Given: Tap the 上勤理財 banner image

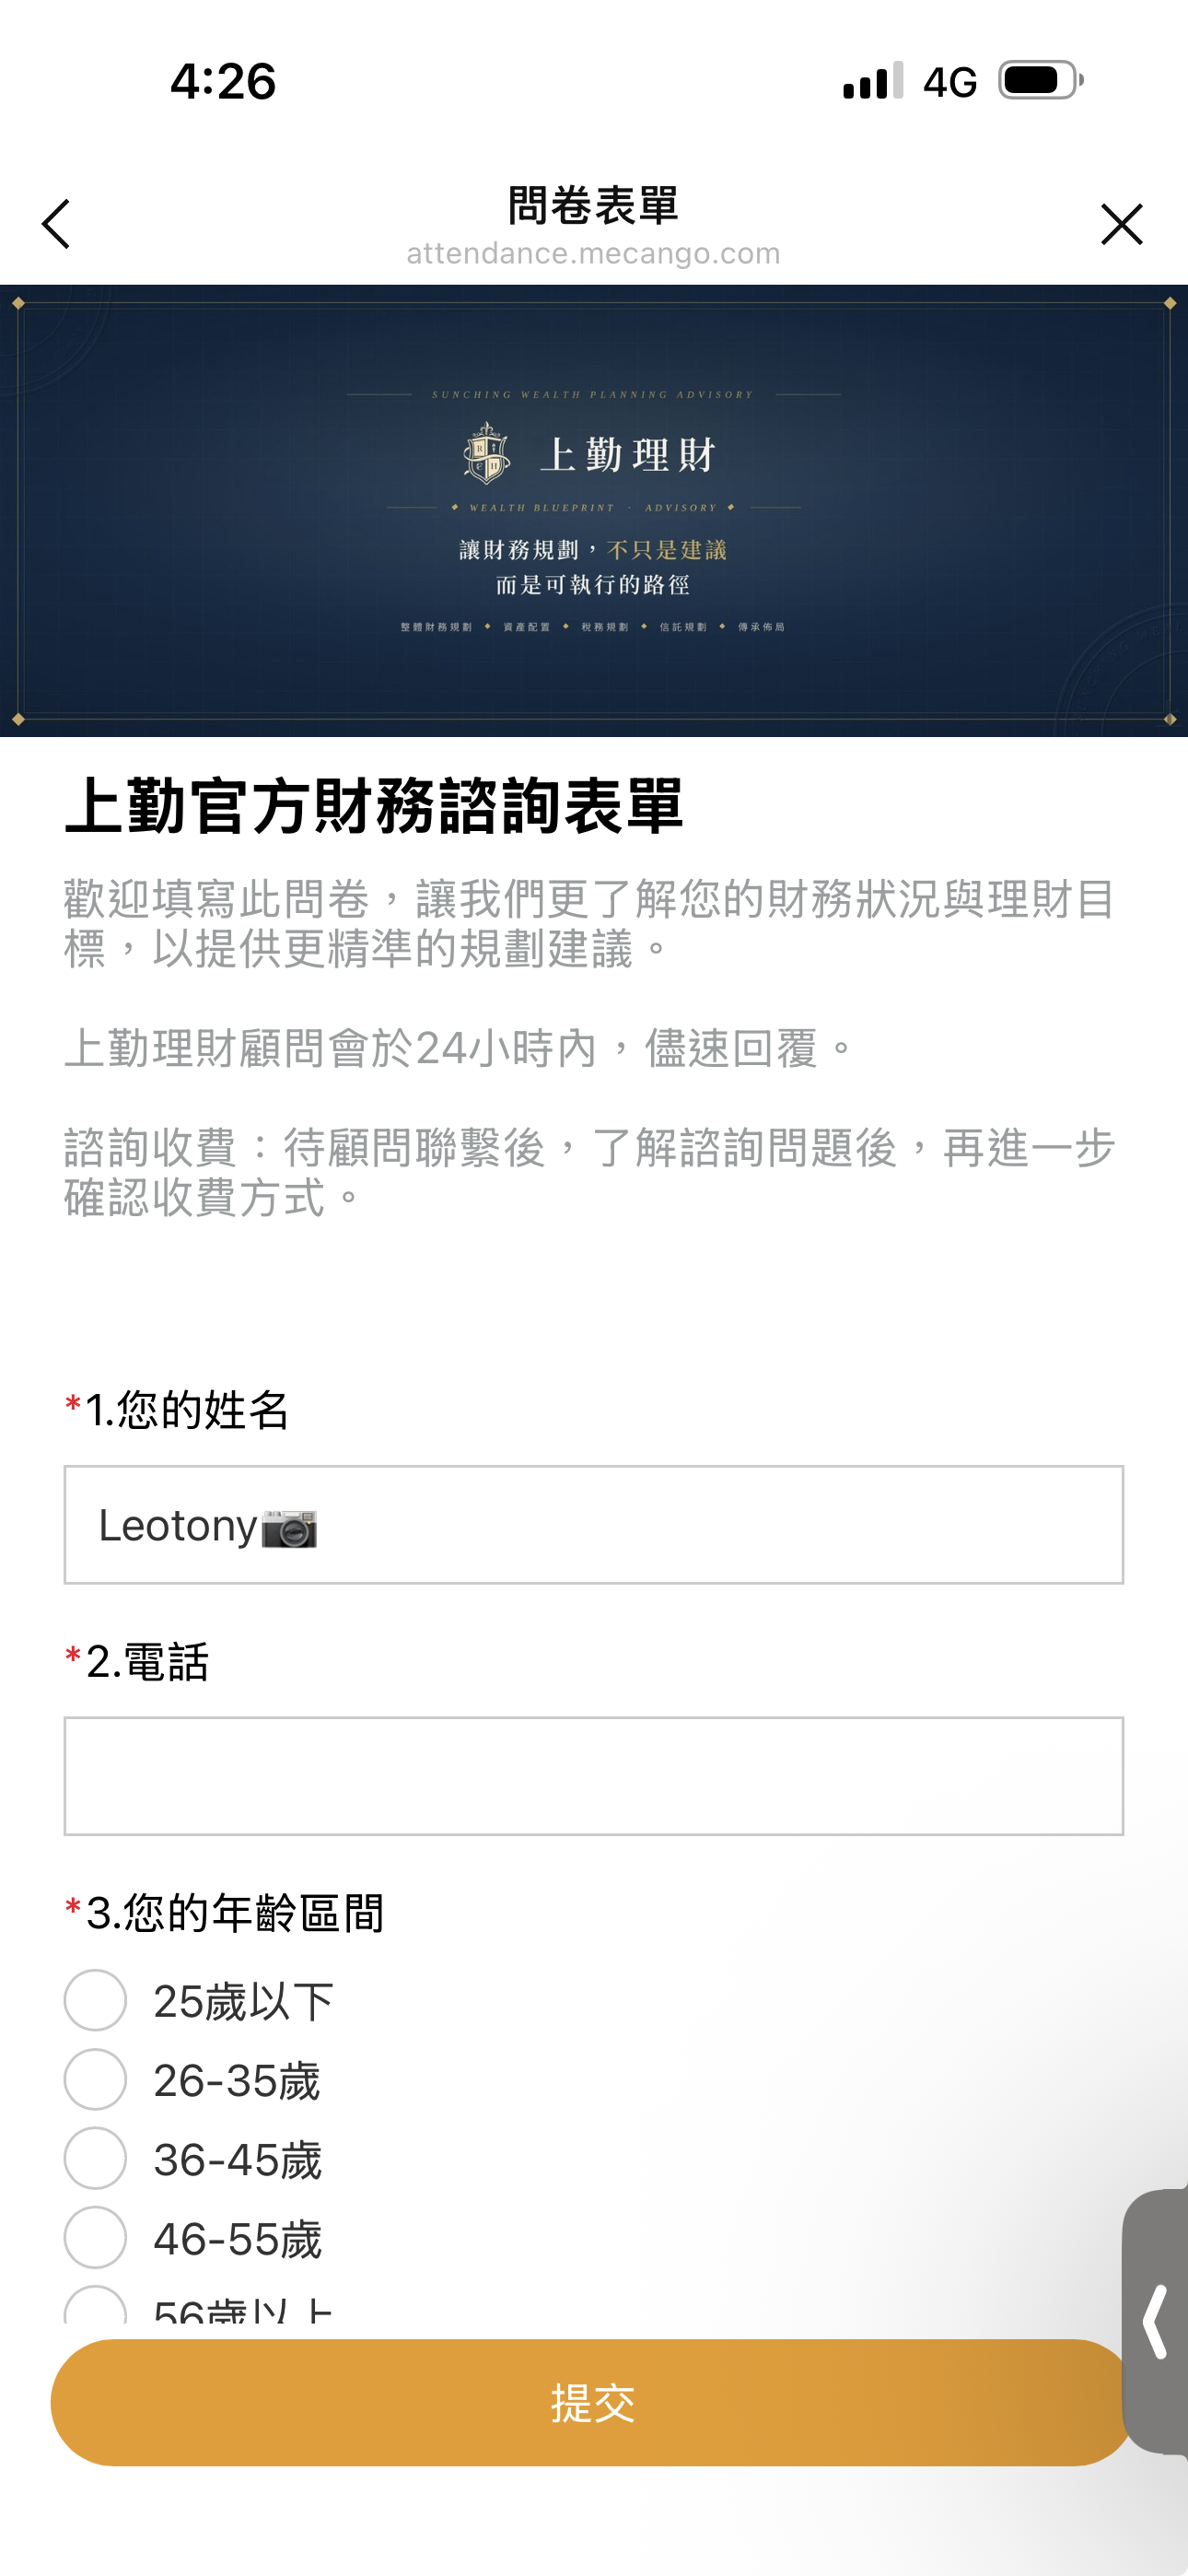Looking at the screenshot, I should (x=594, y=511).
